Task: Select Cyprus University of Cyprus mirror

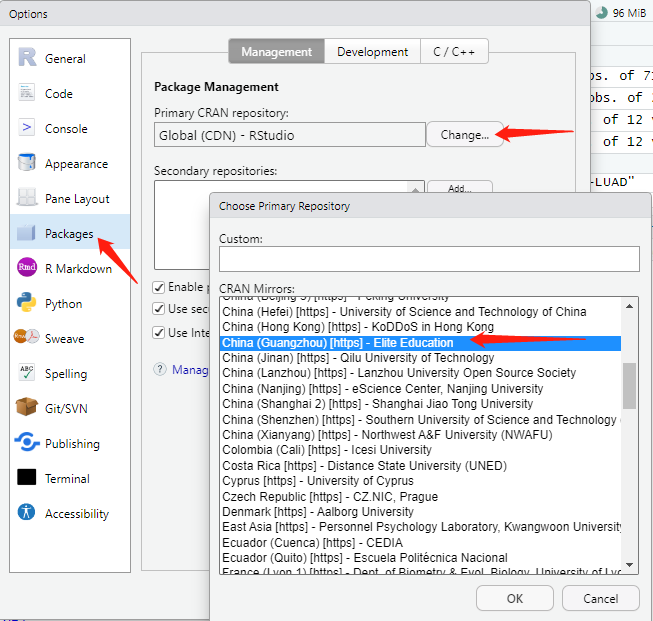Action: point(420,481)
